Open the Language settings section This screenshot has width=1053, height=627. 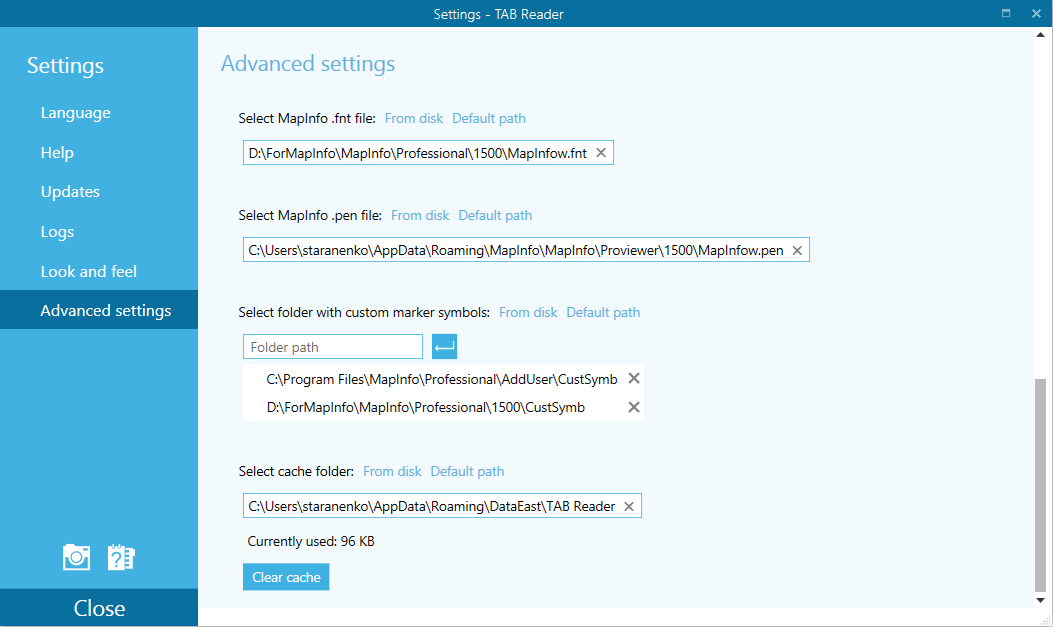click(75, 113)
